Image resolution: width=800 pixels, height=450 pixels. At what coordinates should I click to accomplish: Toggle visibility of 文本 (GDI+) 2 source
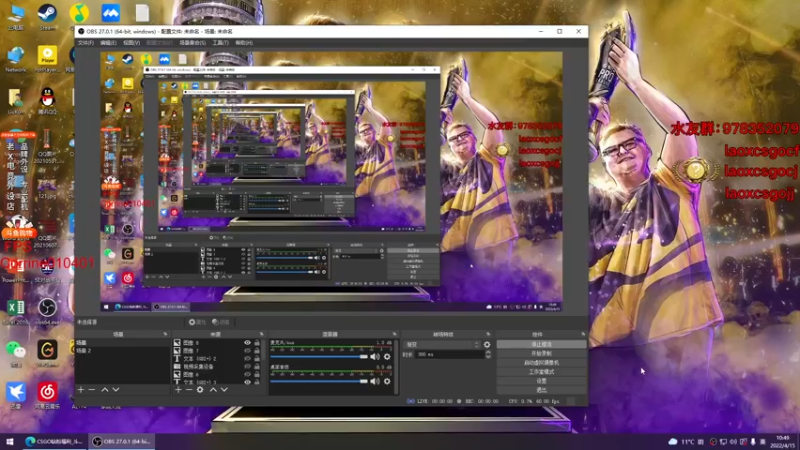(x=247, y=359)
